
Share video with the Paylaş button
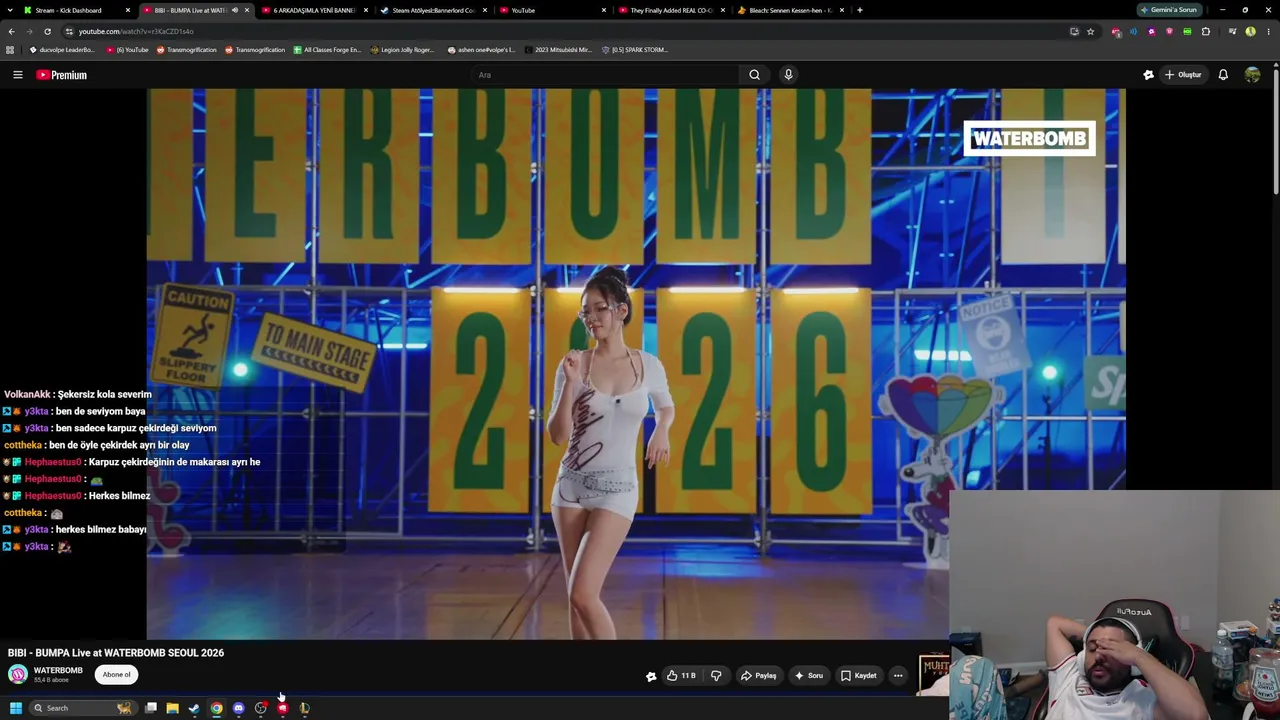click(x=758, y=676)
